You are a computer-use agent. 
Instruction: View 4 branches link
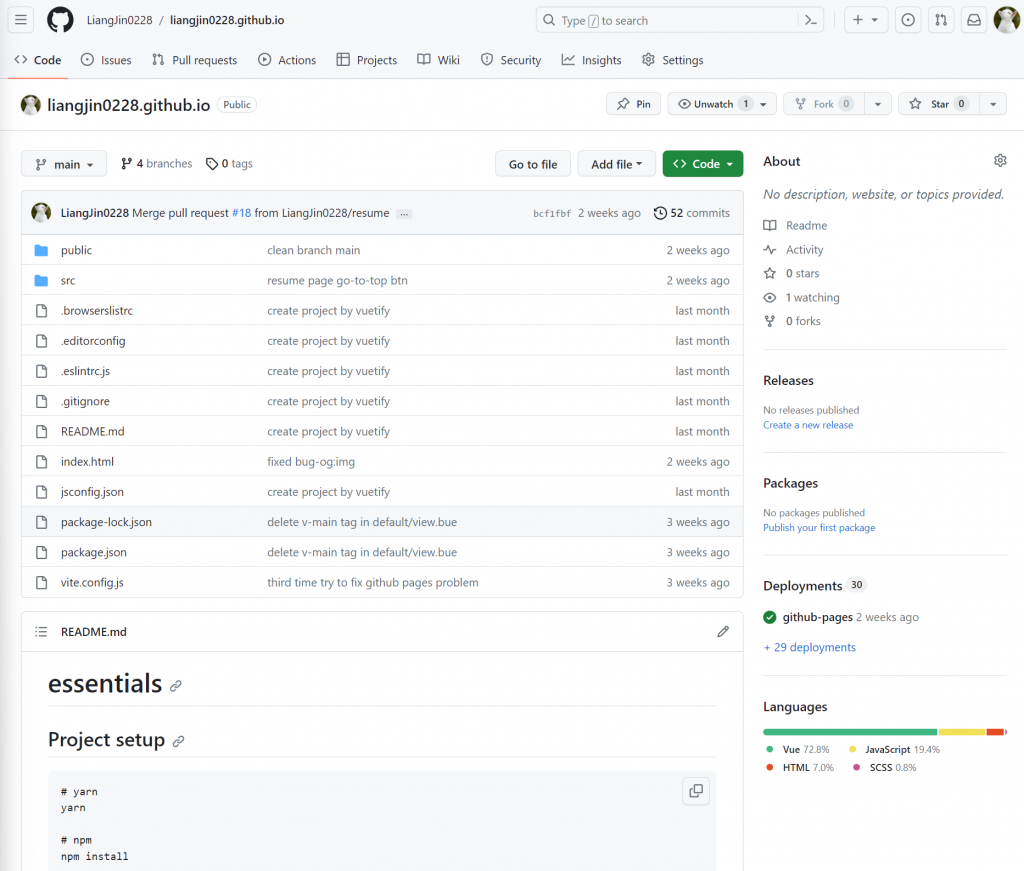click(157, 163)
